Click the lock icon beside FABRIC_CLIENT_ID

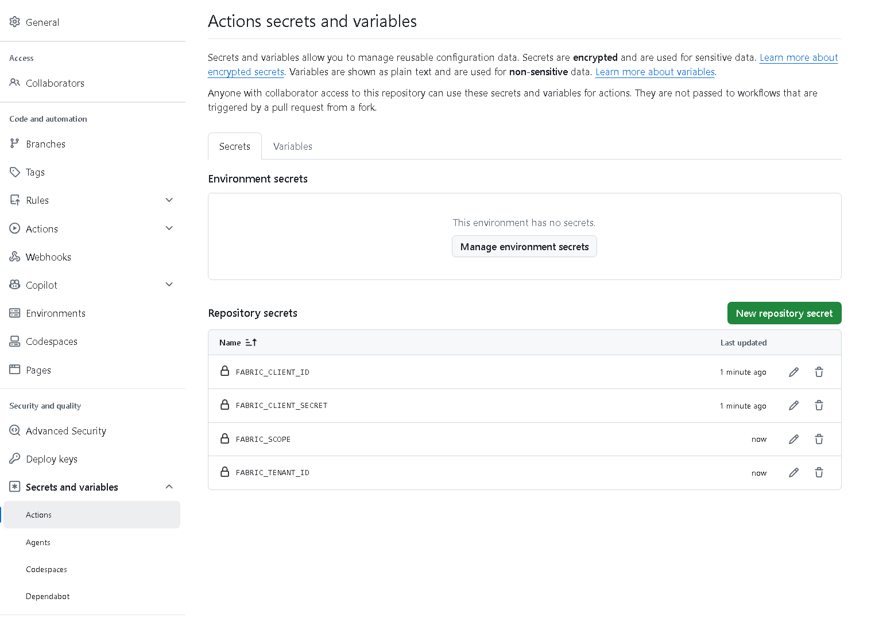224,371
